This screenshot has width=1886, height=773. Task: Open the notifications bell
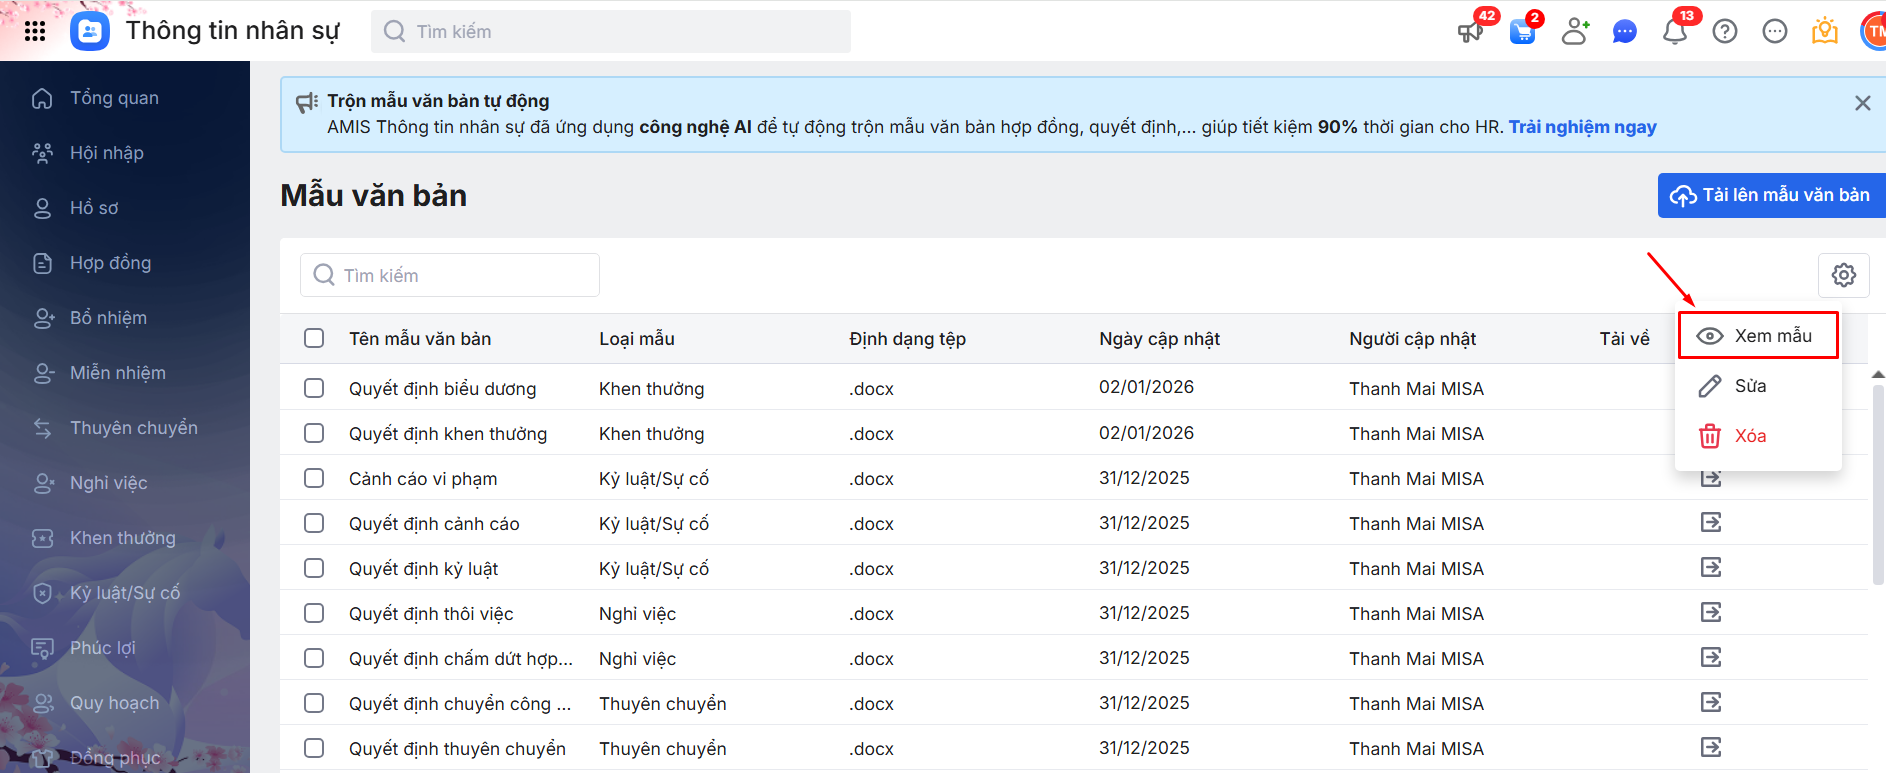(x=1675, y=32)
